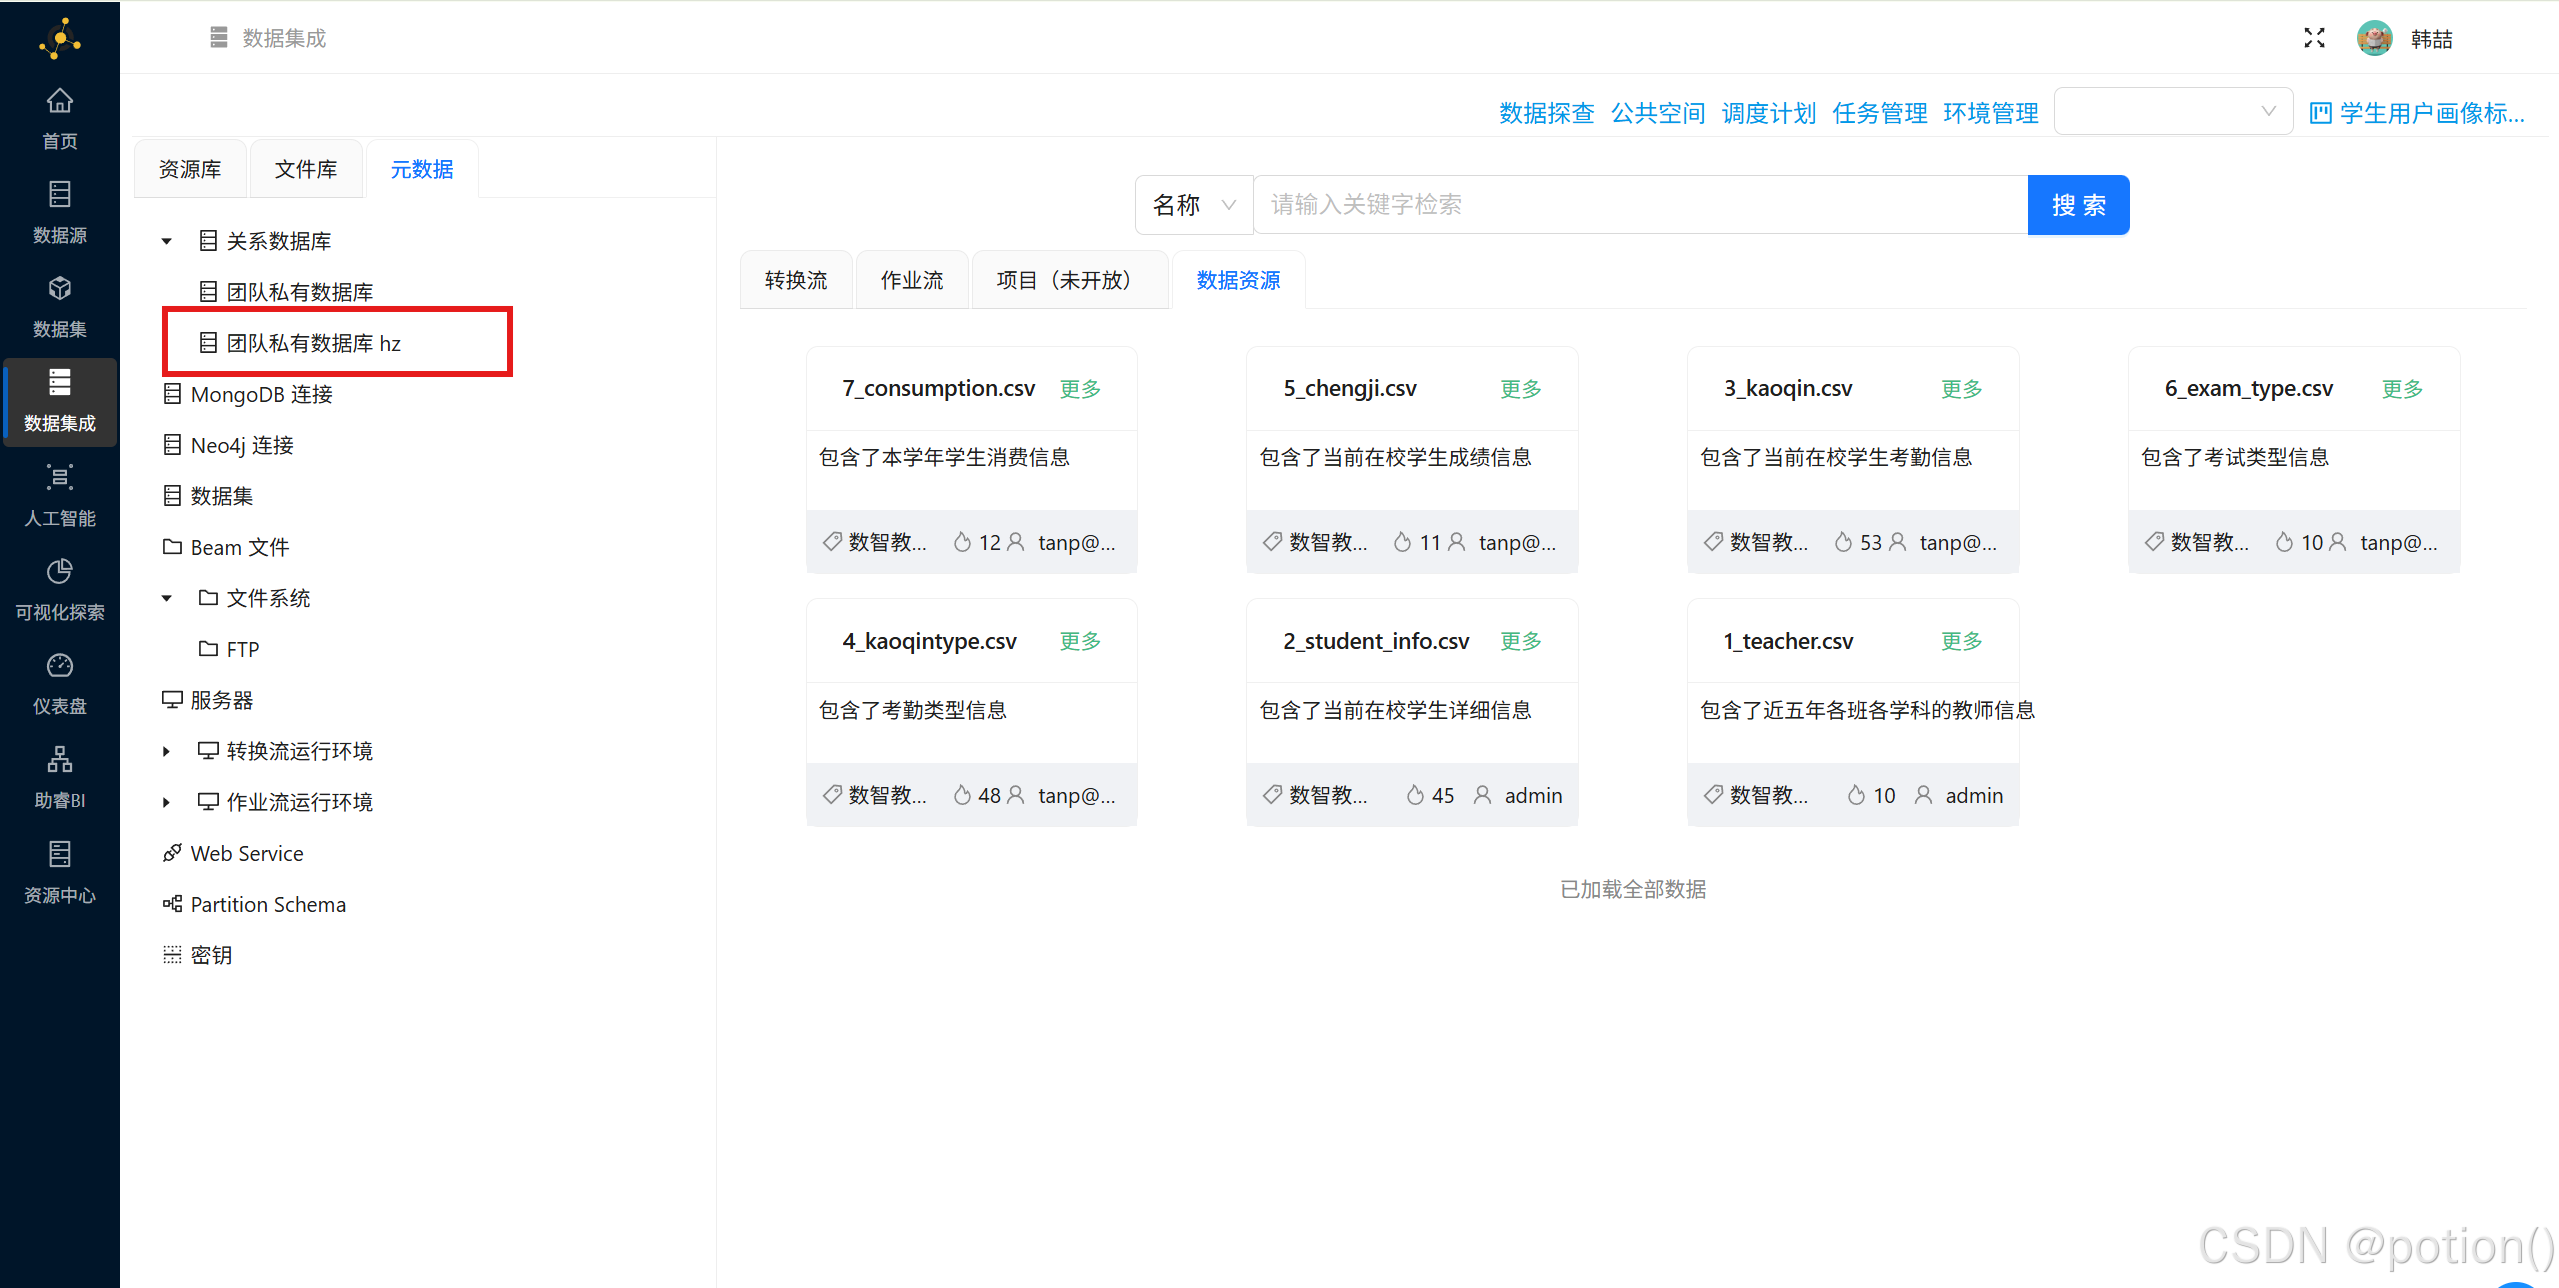Click the flame icon on 3_kaoqin.csv card
Viewport: 2559px width, 1288px height.
1843,542
